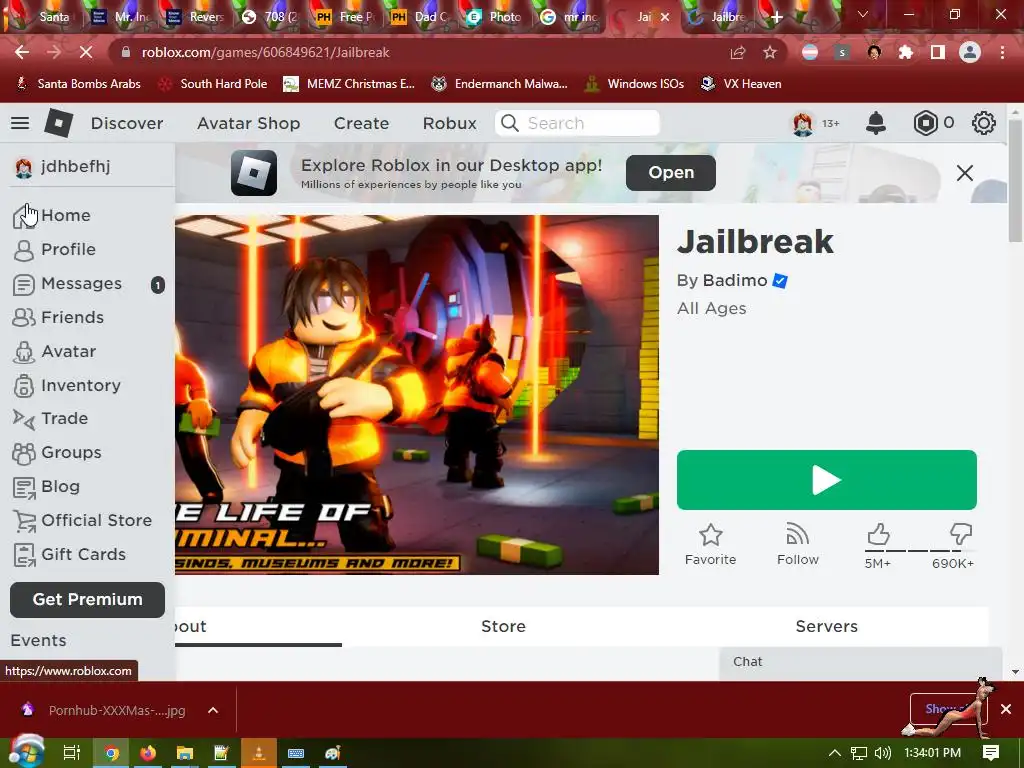Open the Robux menu item
Viewport: 1024px width, 768px height.
tap(449, 123)
